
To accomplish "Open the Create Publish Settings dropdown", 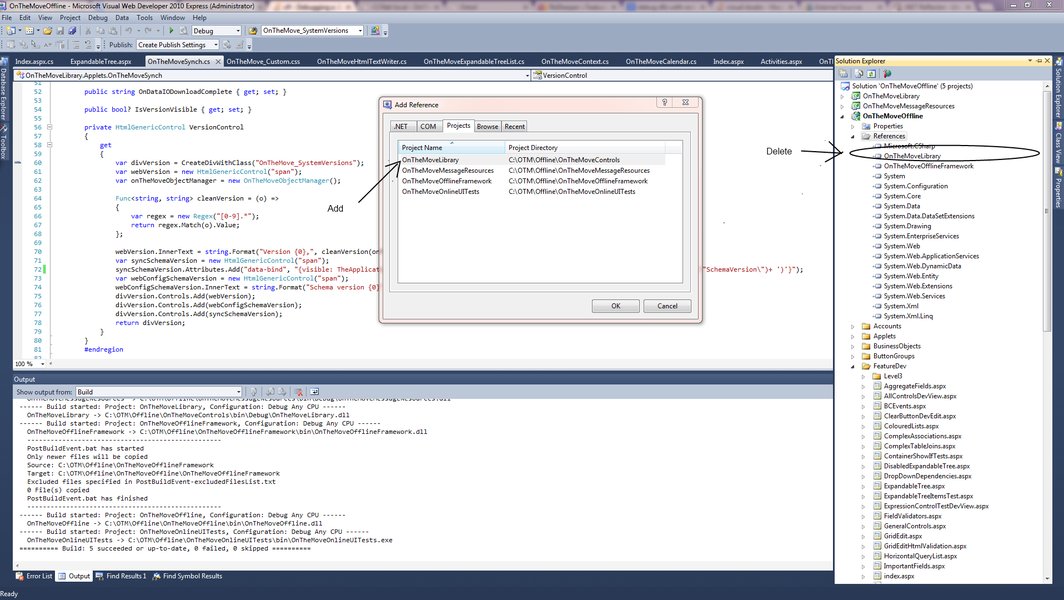I will click(x=216, y=45).
